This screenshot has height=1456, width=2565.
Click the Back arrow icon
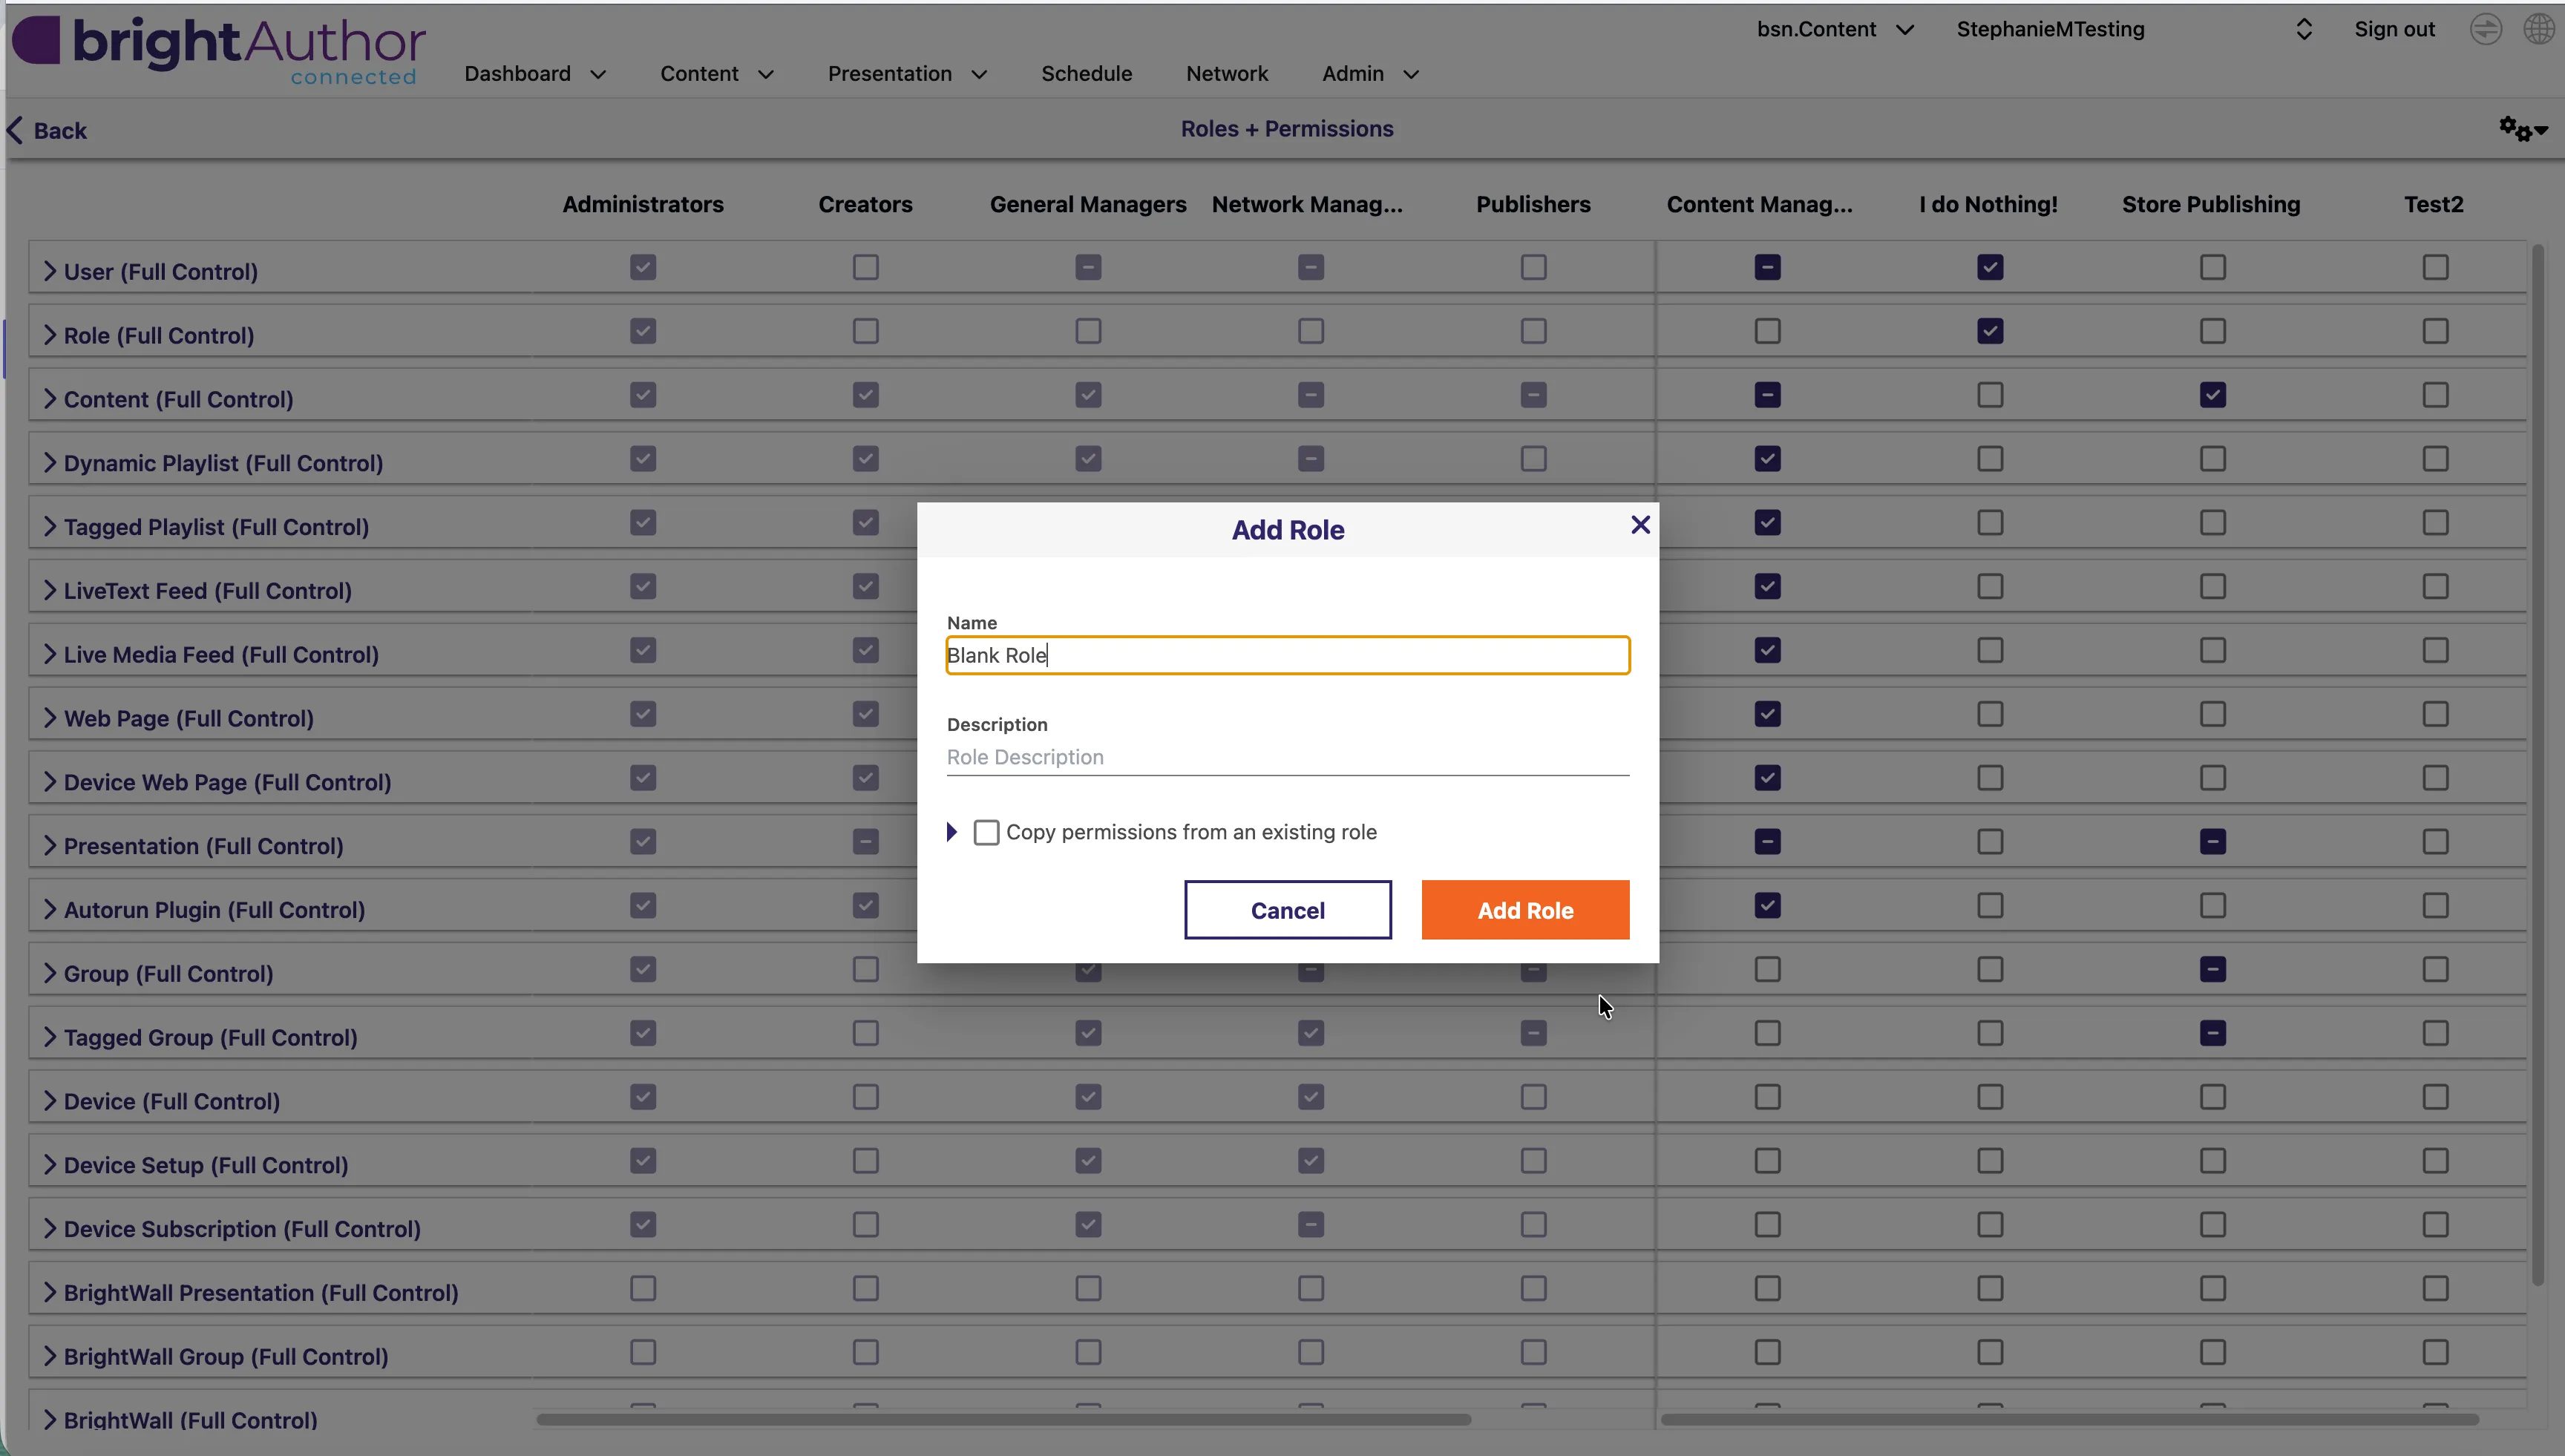pos(15,130)
